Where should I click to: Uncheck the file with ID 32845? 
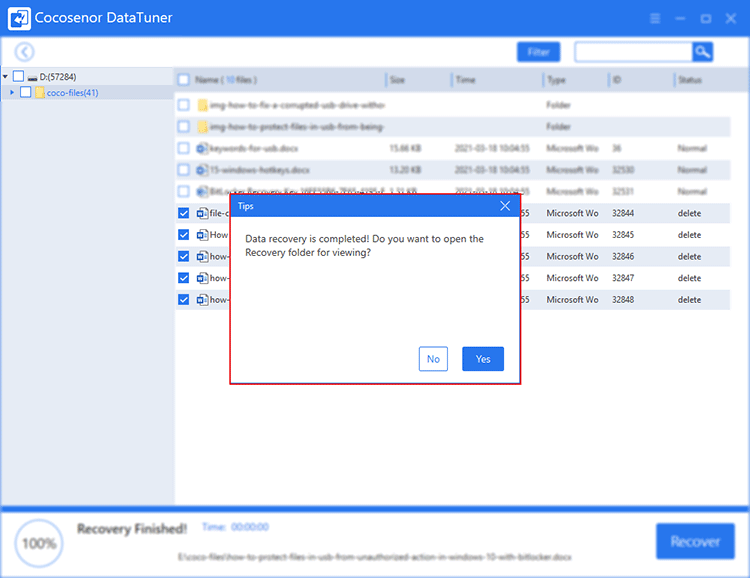tap(184, 234)
